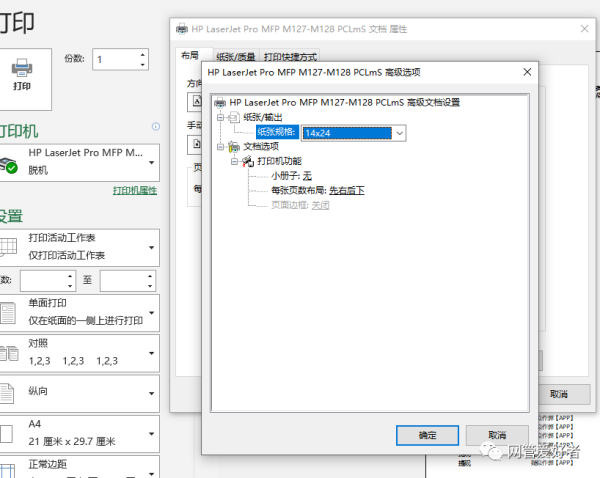Screen dimensions: 600x478
Task: Increase the starting page number spinner
Action: click(x=70, y=276)
